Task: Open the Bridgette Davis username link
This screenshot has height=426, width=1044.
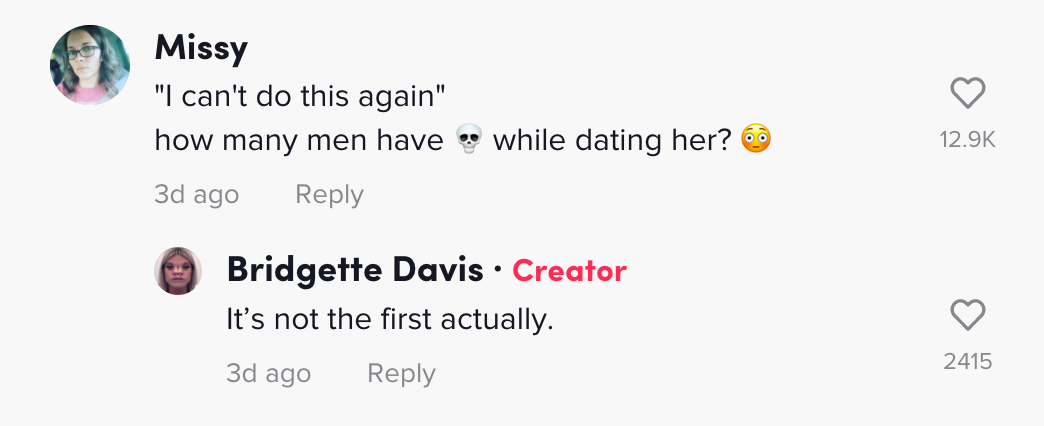Action: point(355,270)
